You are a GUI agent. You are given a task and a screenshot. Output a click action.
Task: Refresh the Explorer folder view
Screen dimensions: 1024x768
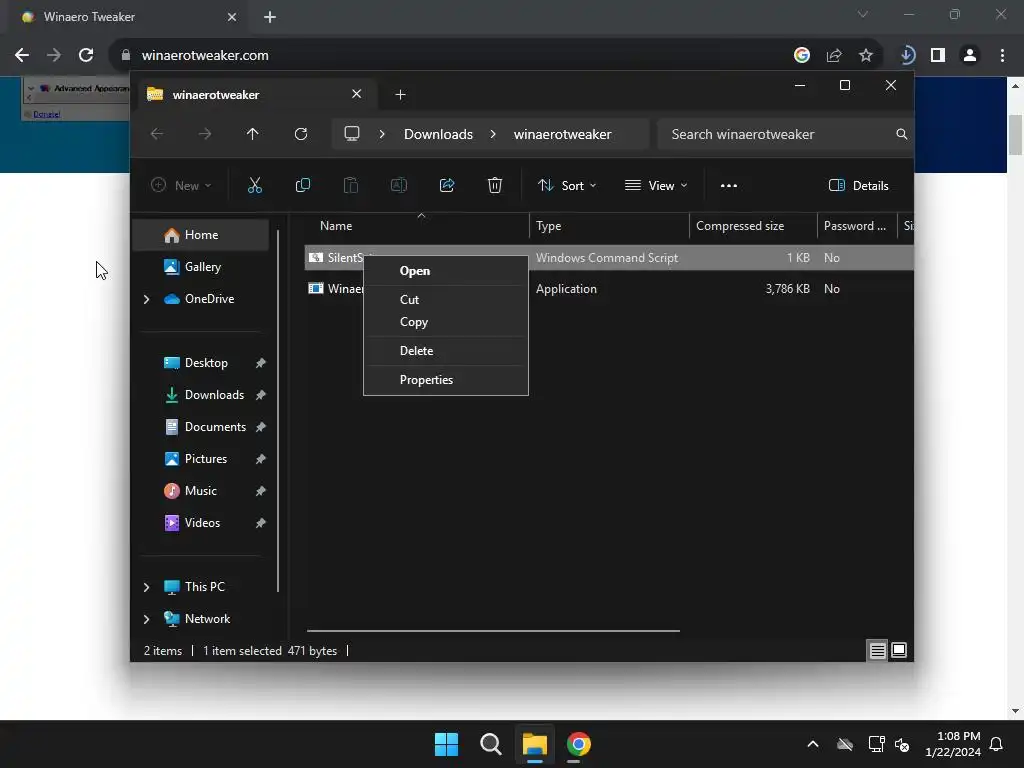(x=300, y=134)
